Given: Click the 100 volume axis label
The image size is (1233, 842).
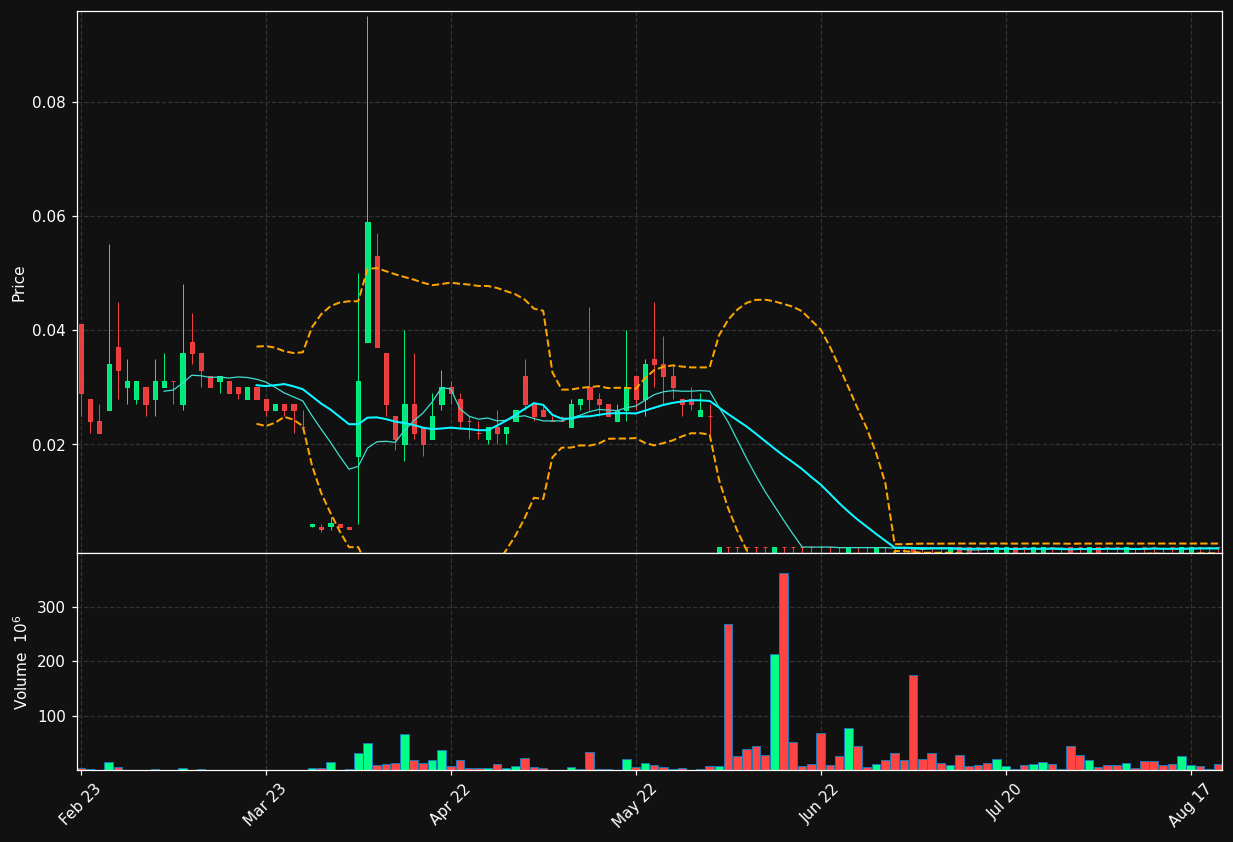Looking at the screenshot, I should point(53,717).
